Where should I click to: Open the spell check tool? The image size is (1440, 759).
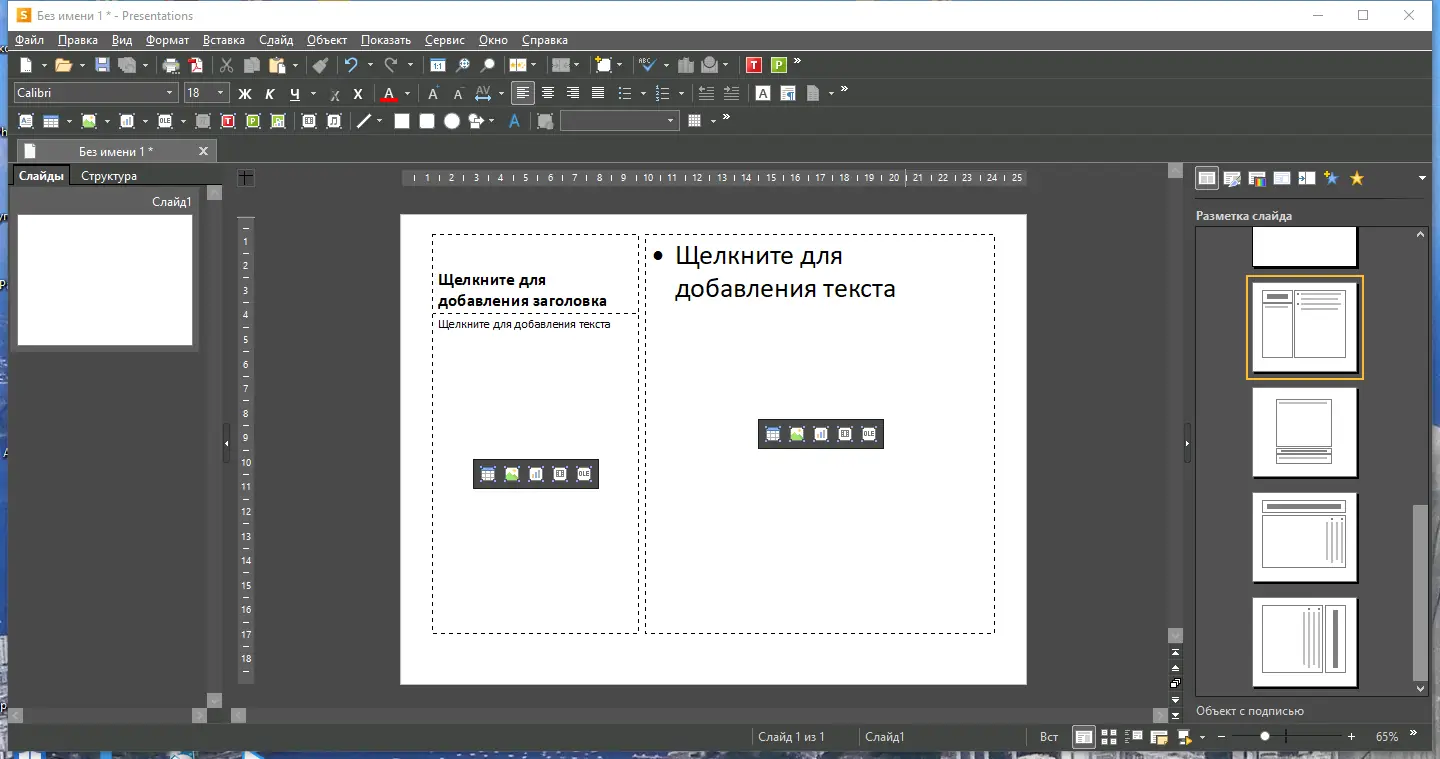647,65
